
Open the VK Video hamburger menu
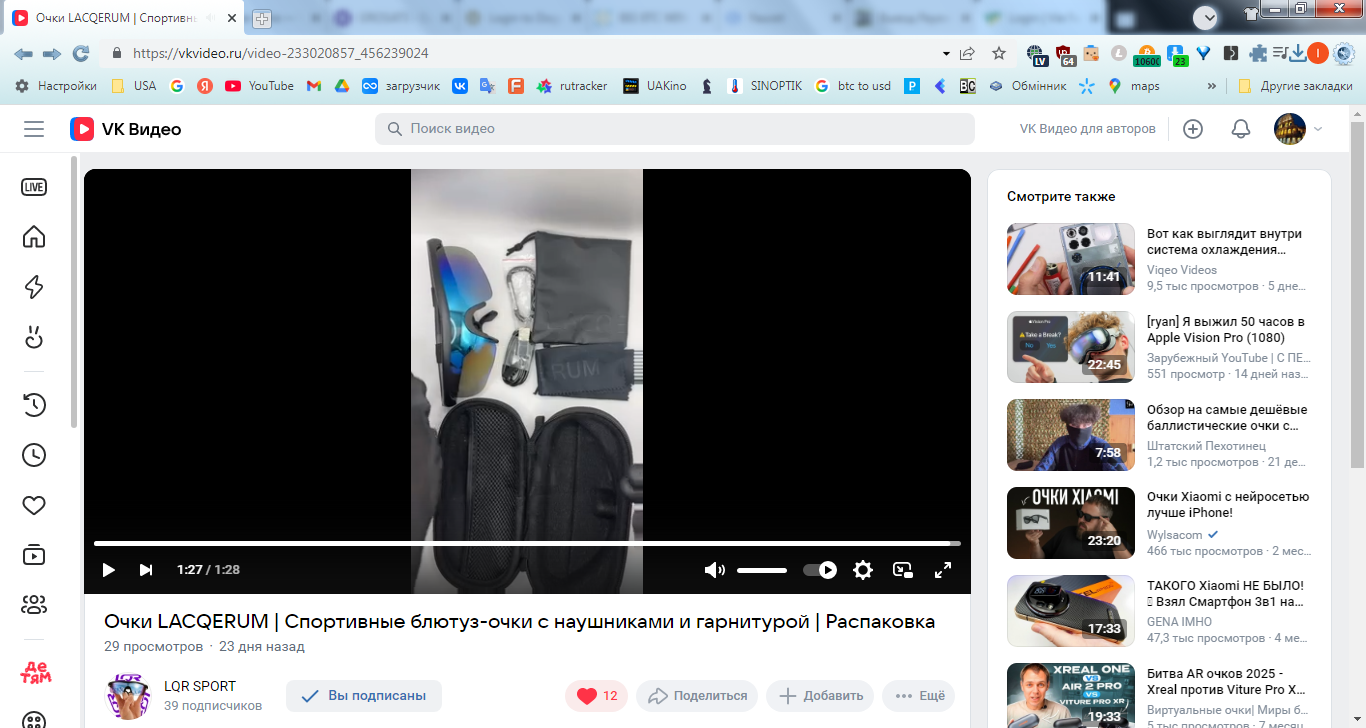tap(34, 129)
